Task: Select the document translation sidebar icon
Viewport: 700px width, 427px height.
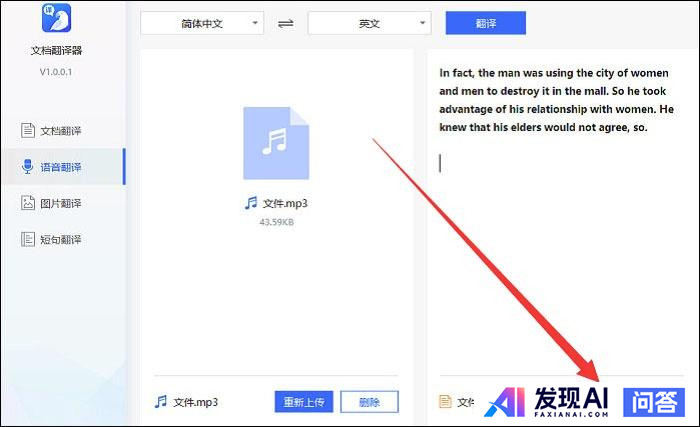Action: click(x=28, y=131)
